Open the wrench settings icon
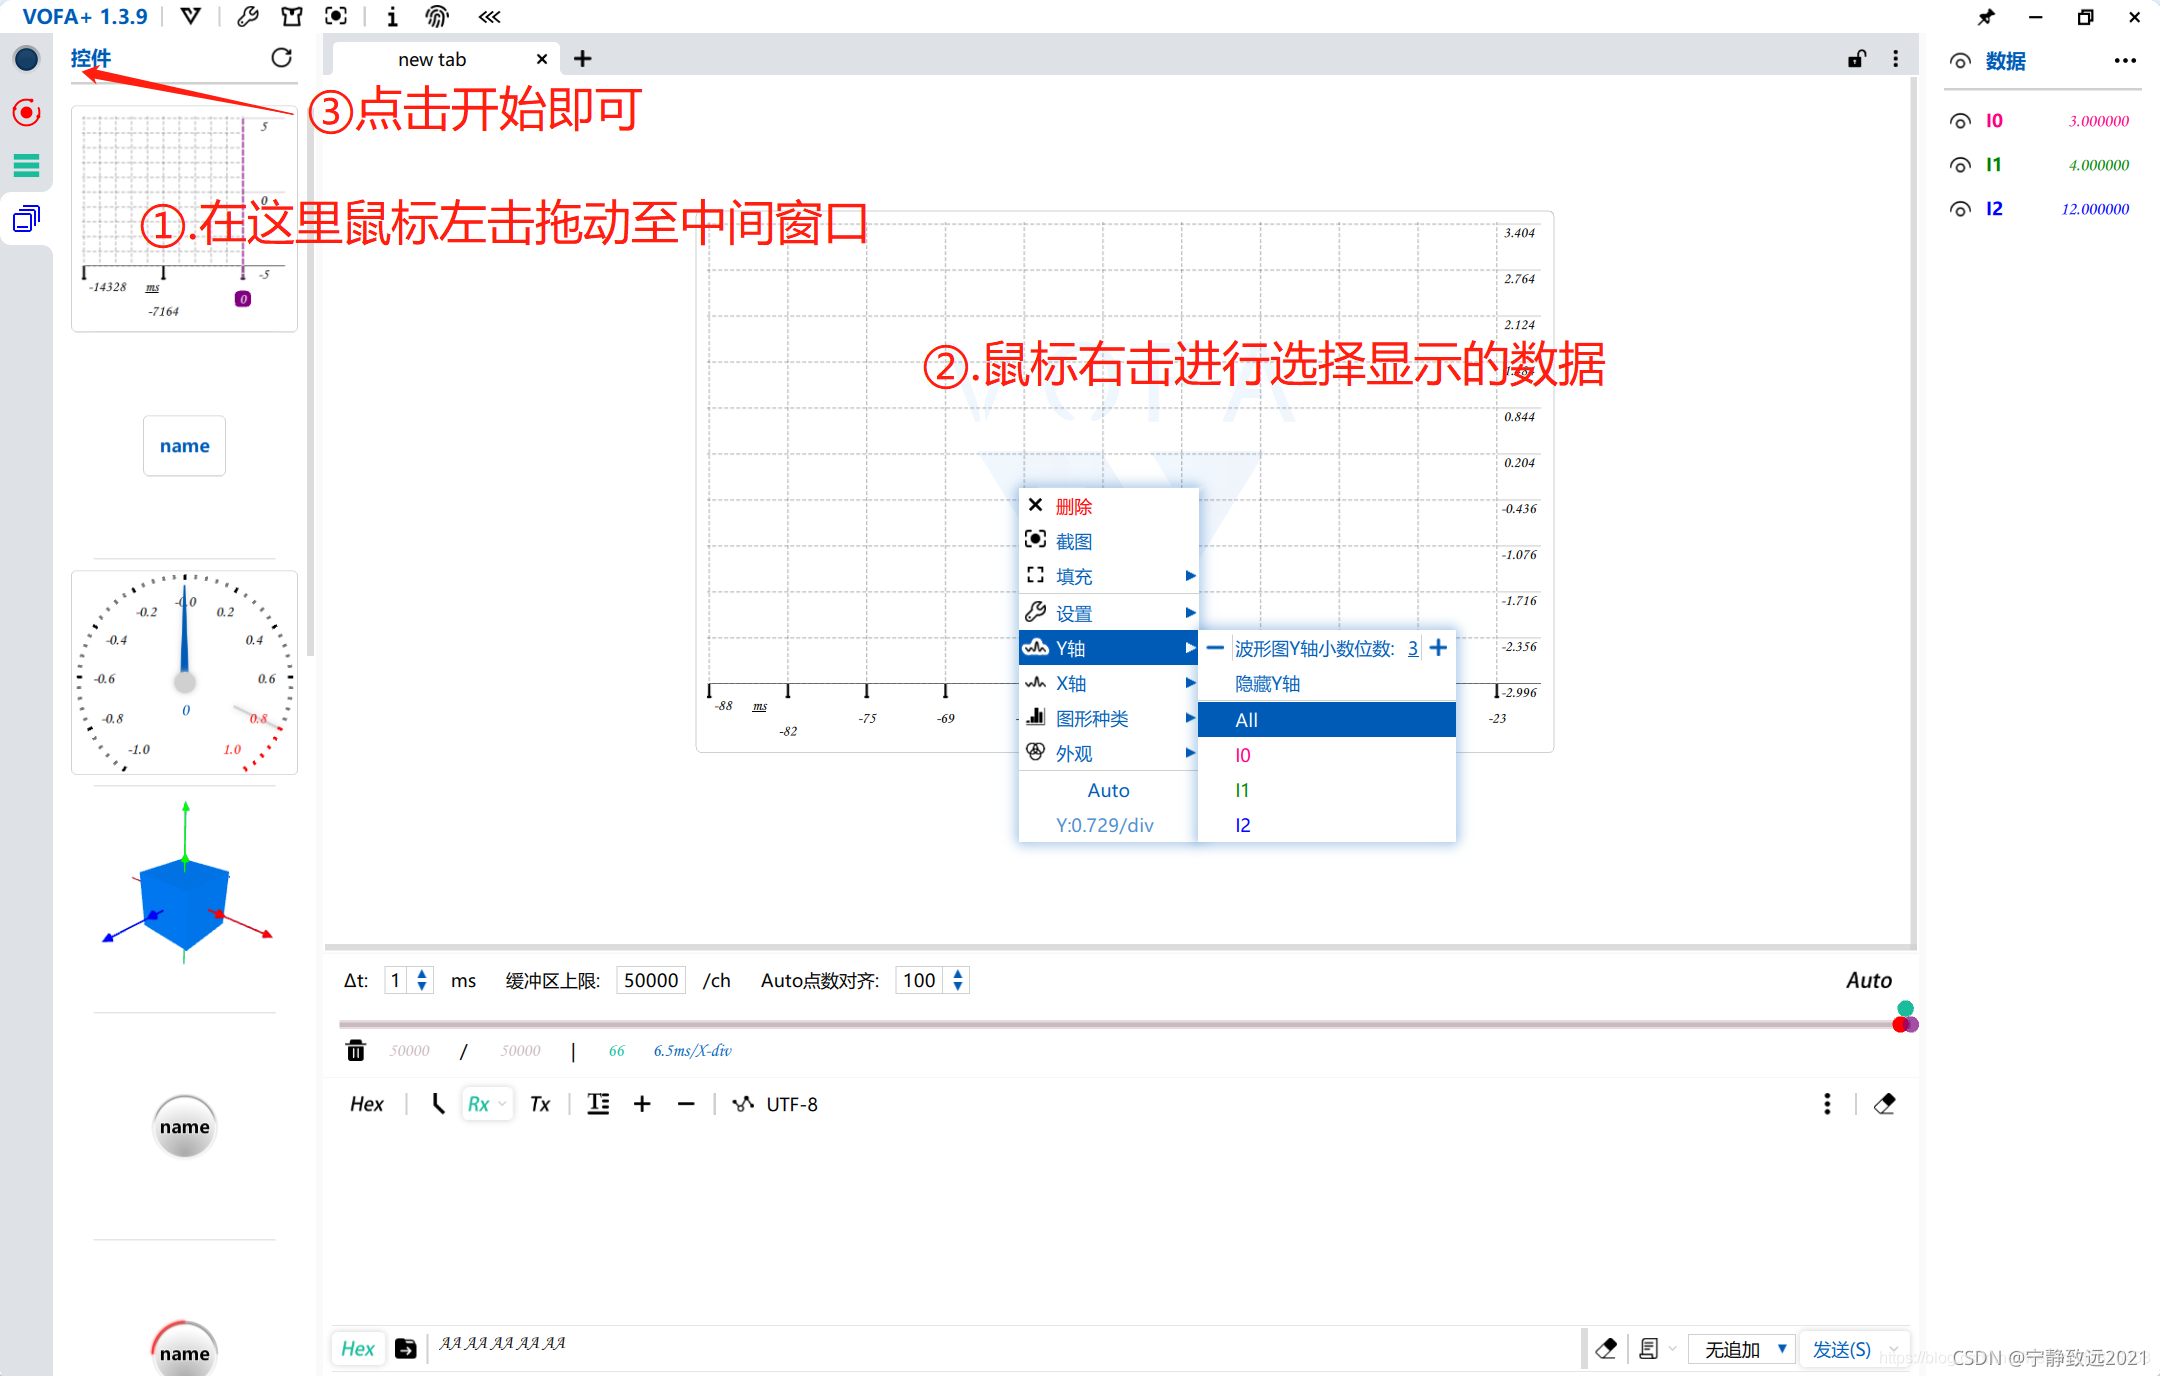 247,16
